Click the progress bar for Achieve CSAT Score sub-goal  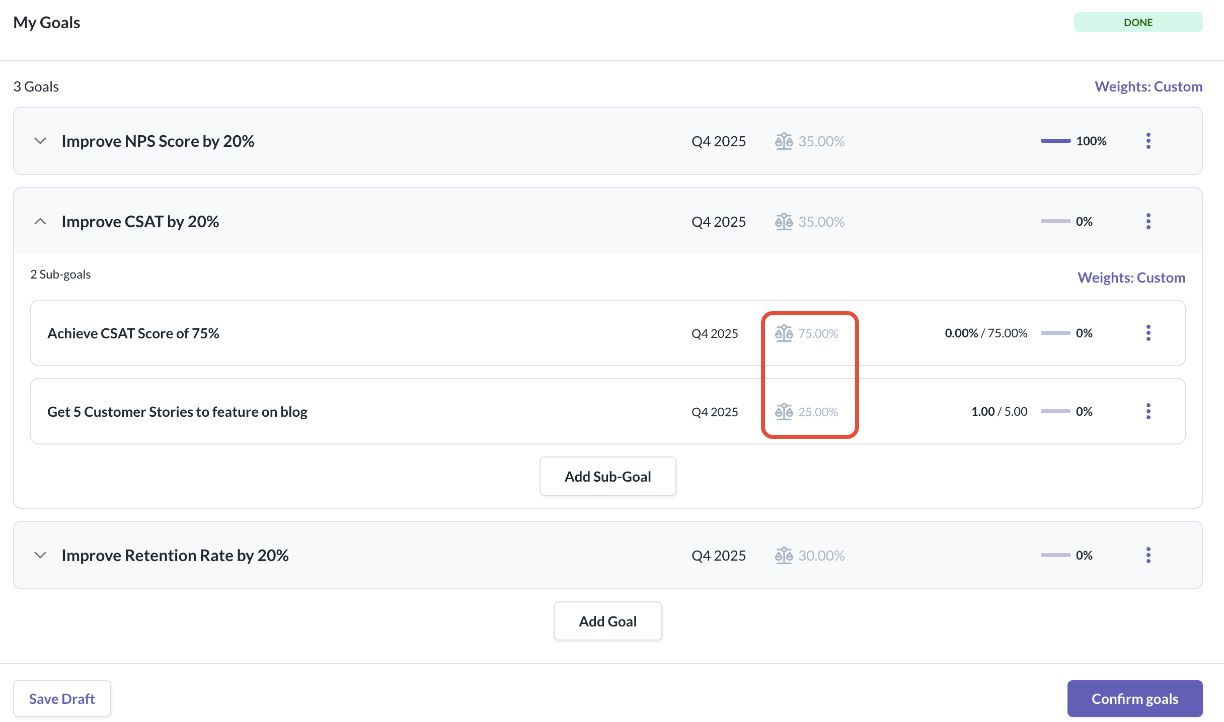(1056, 333)
